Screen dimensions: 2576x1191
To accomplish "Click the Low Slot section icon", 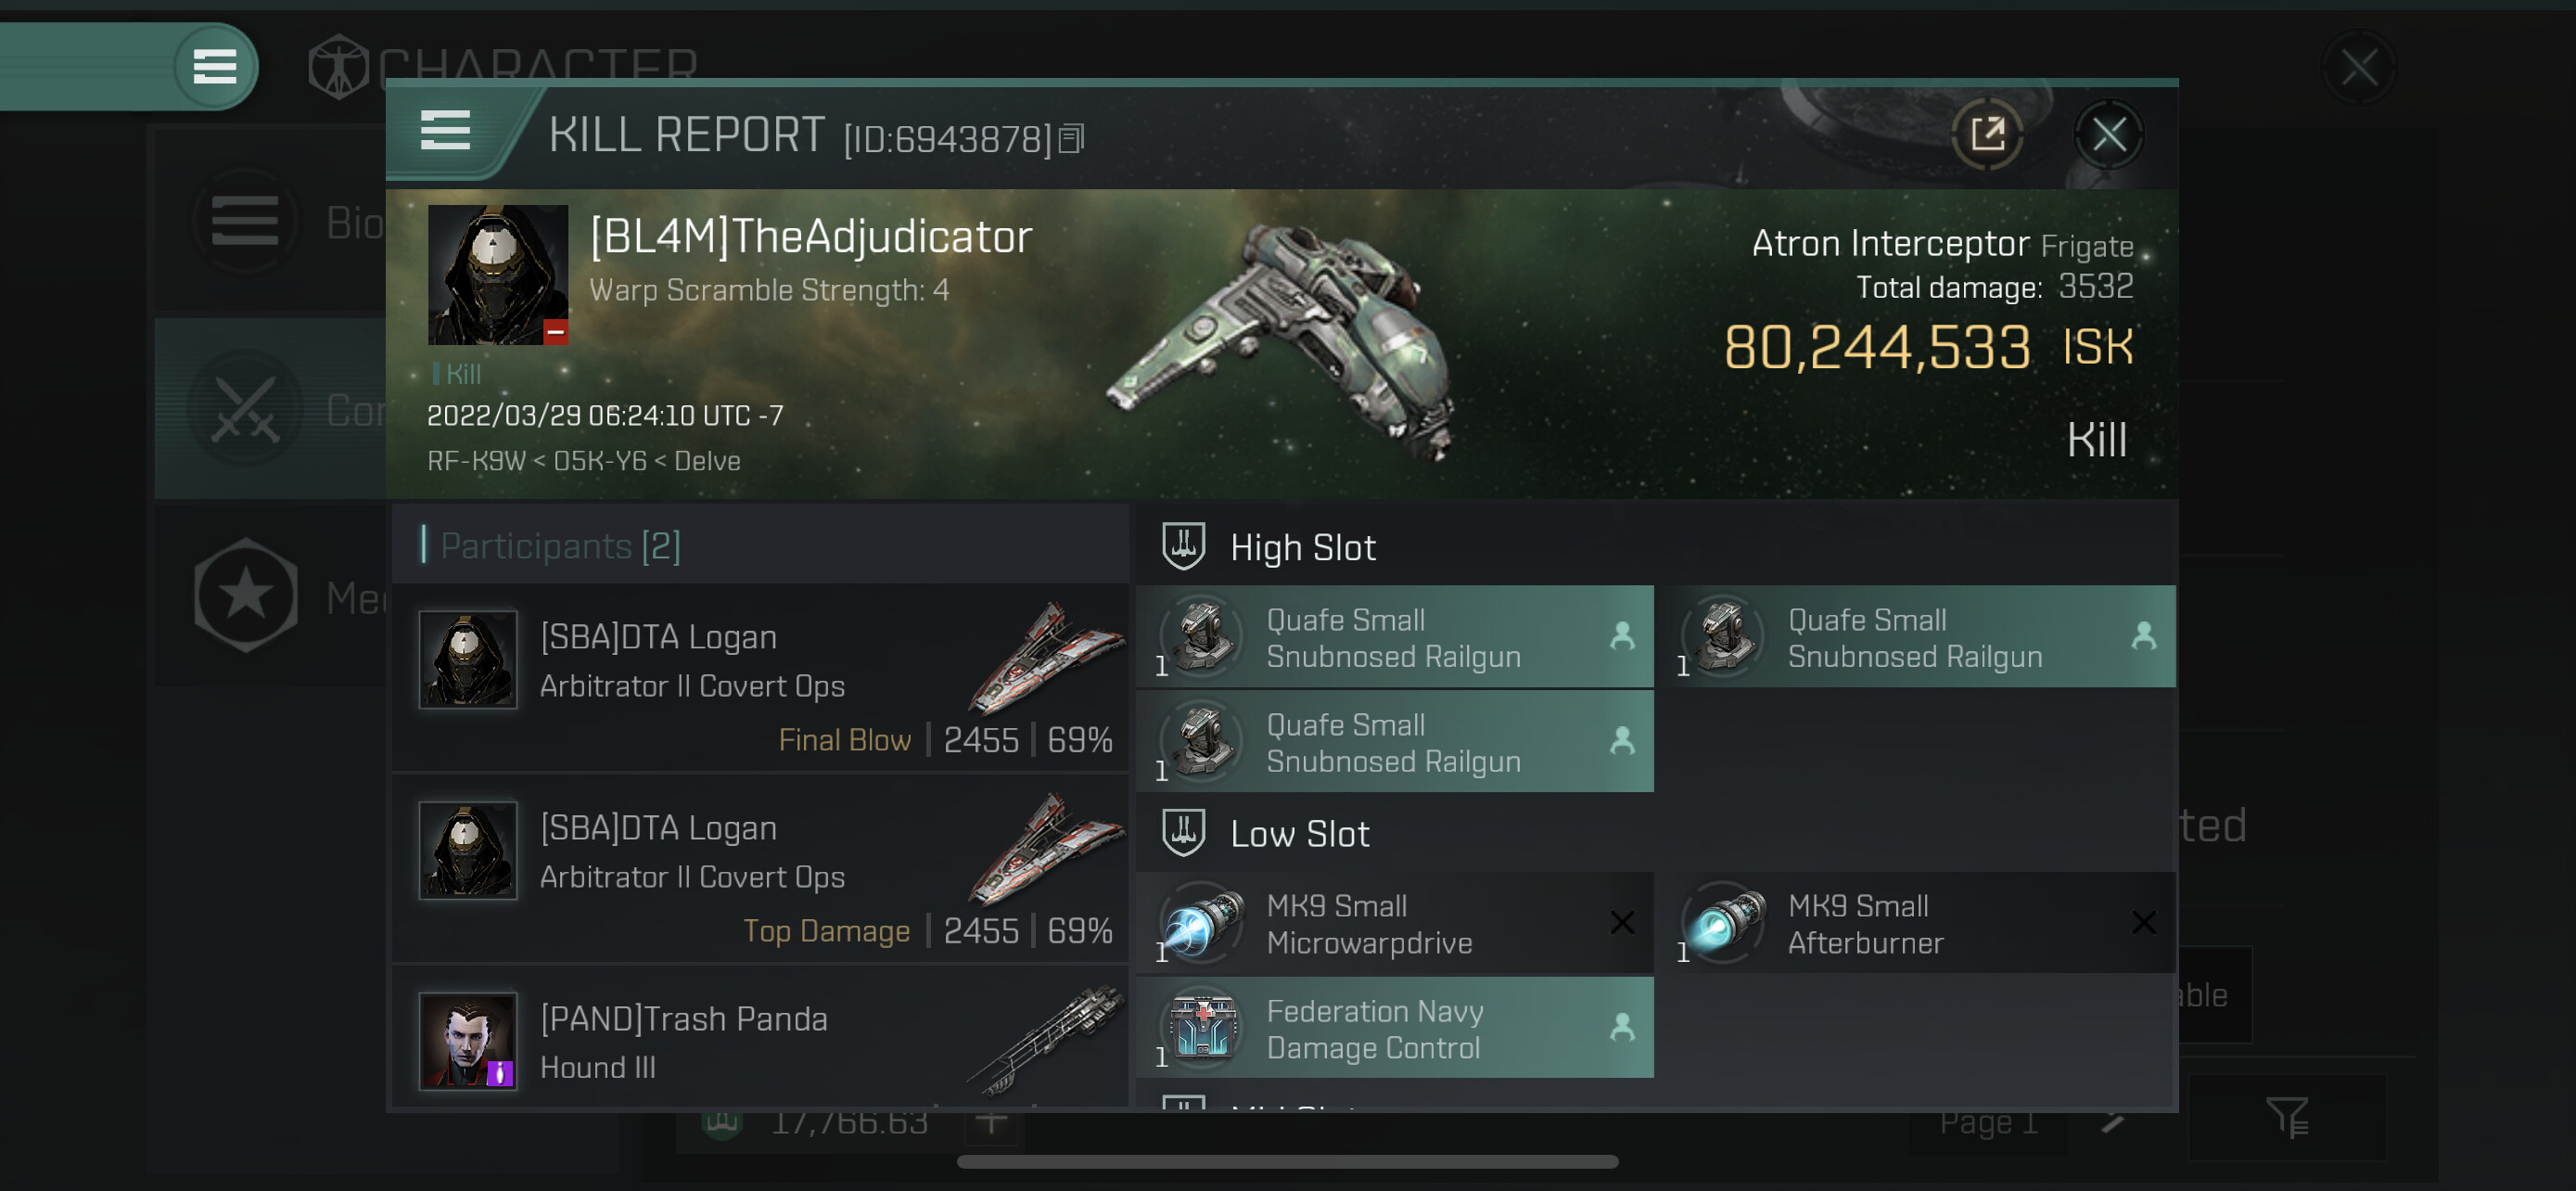I will (x=1183, y=832).
